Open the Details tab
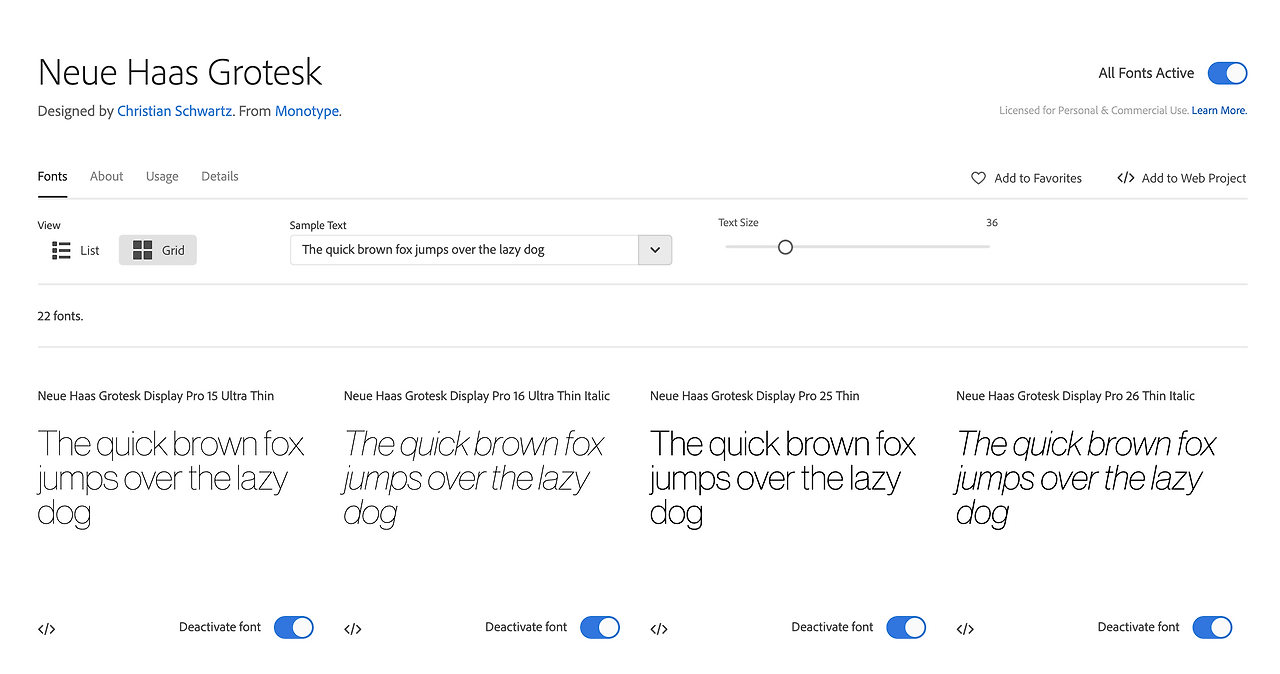Image resolution: width=1280 pixels, height=674 pixels. [220, 176]
